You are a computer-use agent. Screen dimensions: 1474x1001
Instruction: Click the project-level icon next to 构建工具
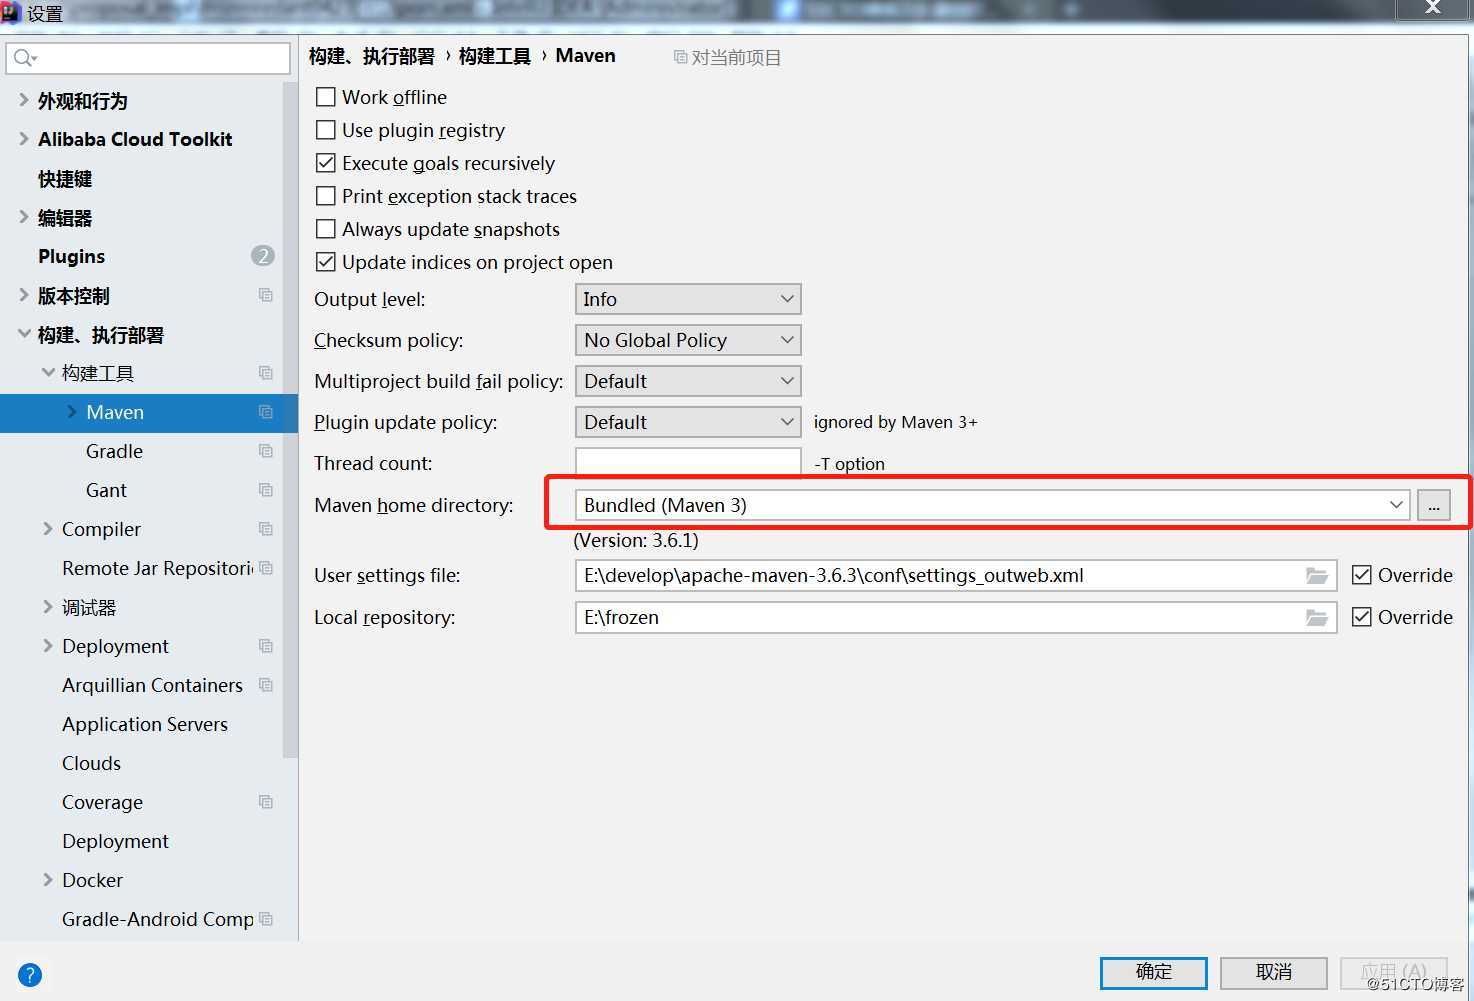tap(265, 373)
